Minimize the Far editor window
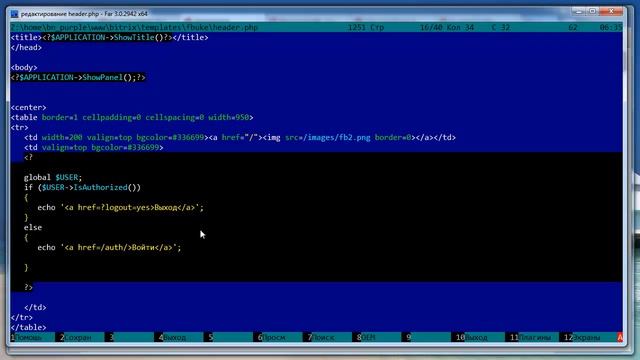Image resolution: width=640 pixels, height=360 pixels. coord(578,11)
